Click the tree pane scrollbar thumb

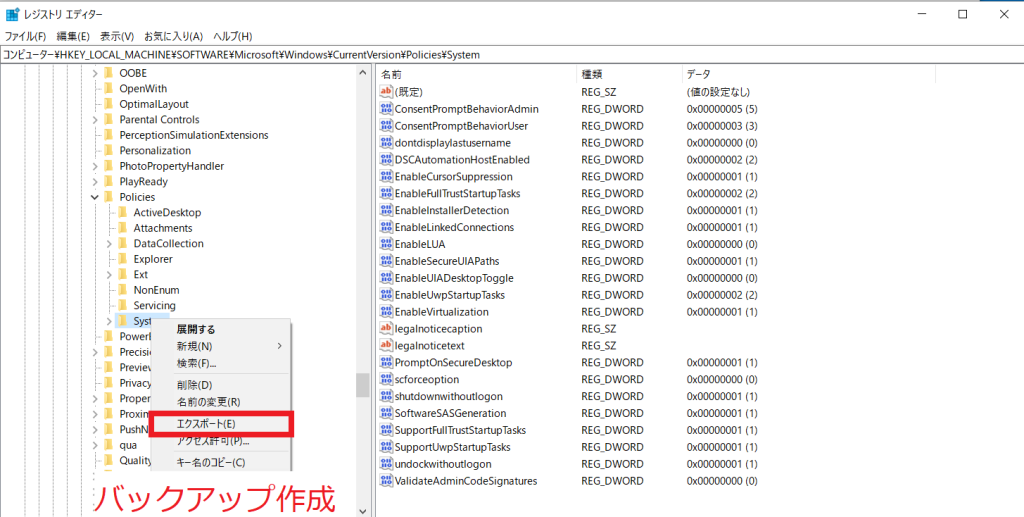click(x=363, y=384)
